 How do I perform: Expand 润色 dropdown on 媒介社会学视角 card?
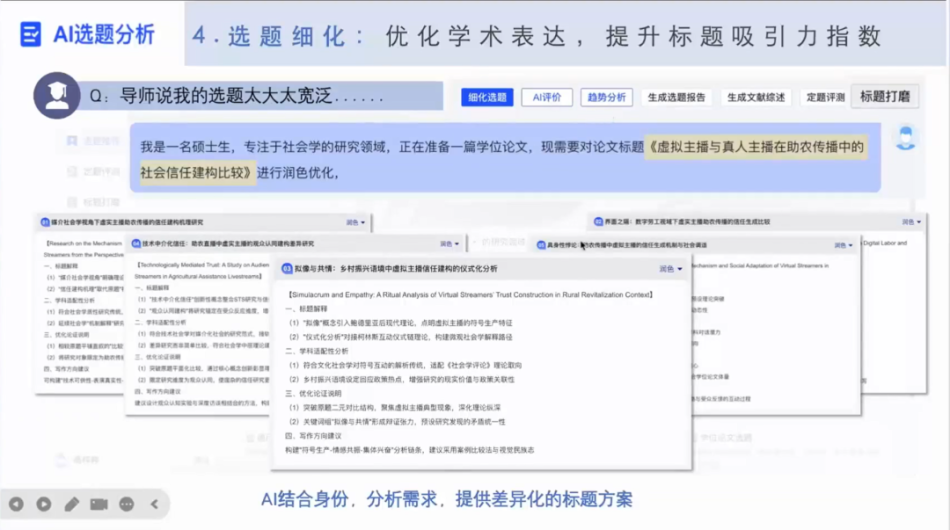[x=355, y=222]
